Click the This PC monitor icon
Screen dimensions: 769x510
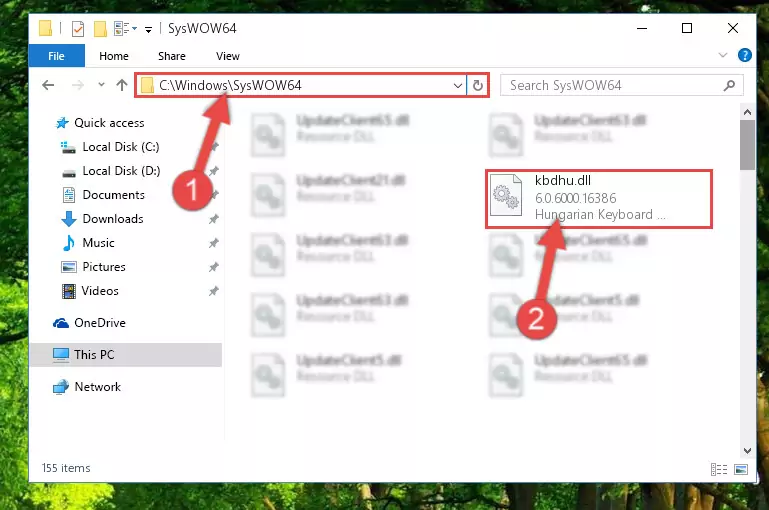click(61, 355)
